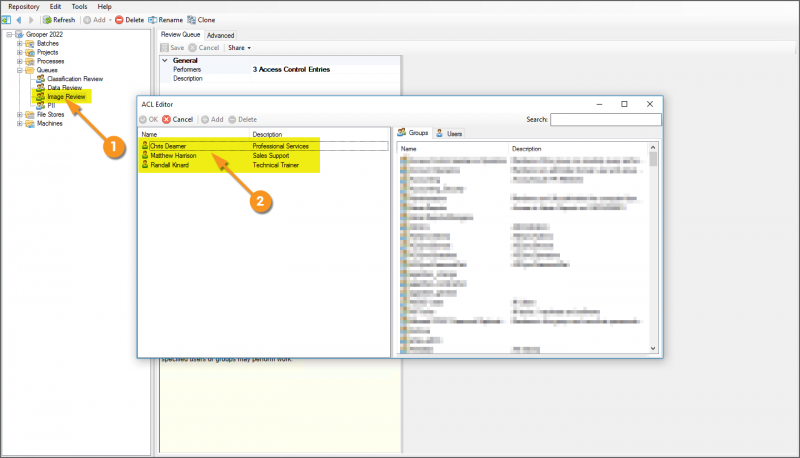Image resolution: width=800 pixels, height=458 pixels.
Task: Collapse the General property section
Action: (x=165, y=60)
